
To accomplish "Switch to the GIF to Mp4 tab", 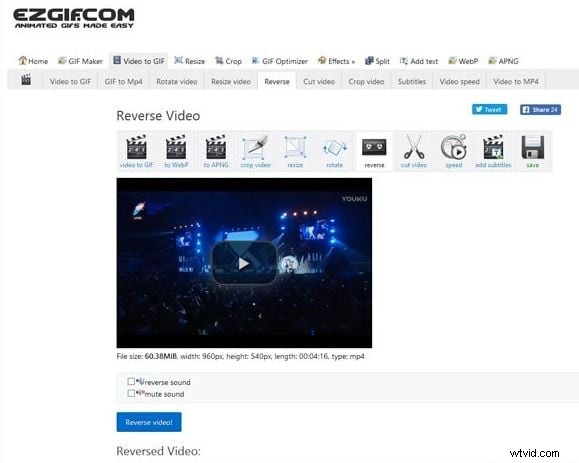I will pos(123,82).
